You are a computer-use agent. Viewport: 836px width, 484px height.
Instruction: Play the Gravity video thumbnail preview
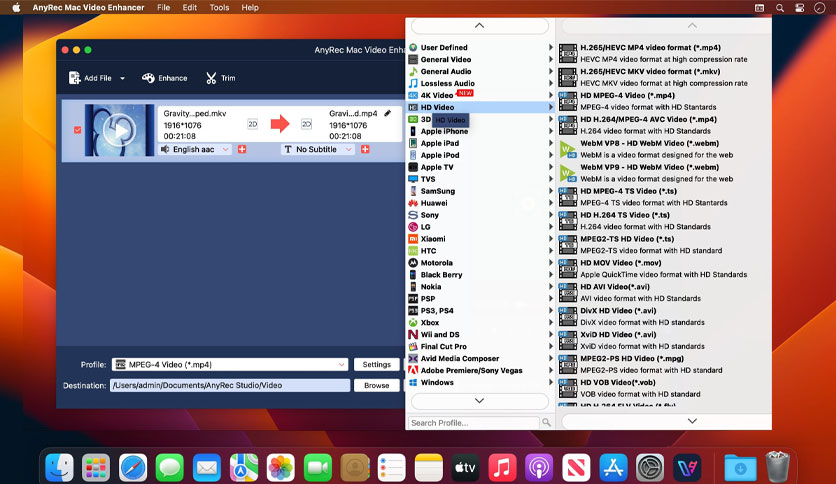[x=119, y=130]
